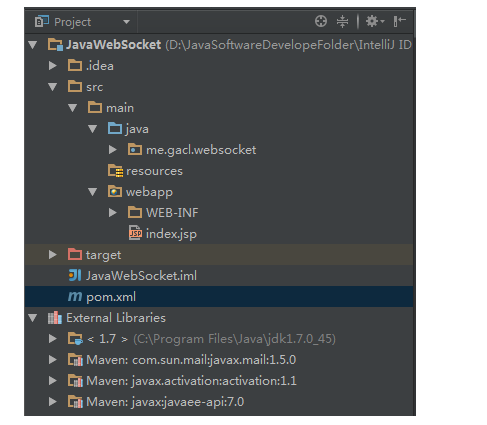The image size is (487, 425).
Task: Select the < 1.7 > JDK label
Action: point(107,339)
